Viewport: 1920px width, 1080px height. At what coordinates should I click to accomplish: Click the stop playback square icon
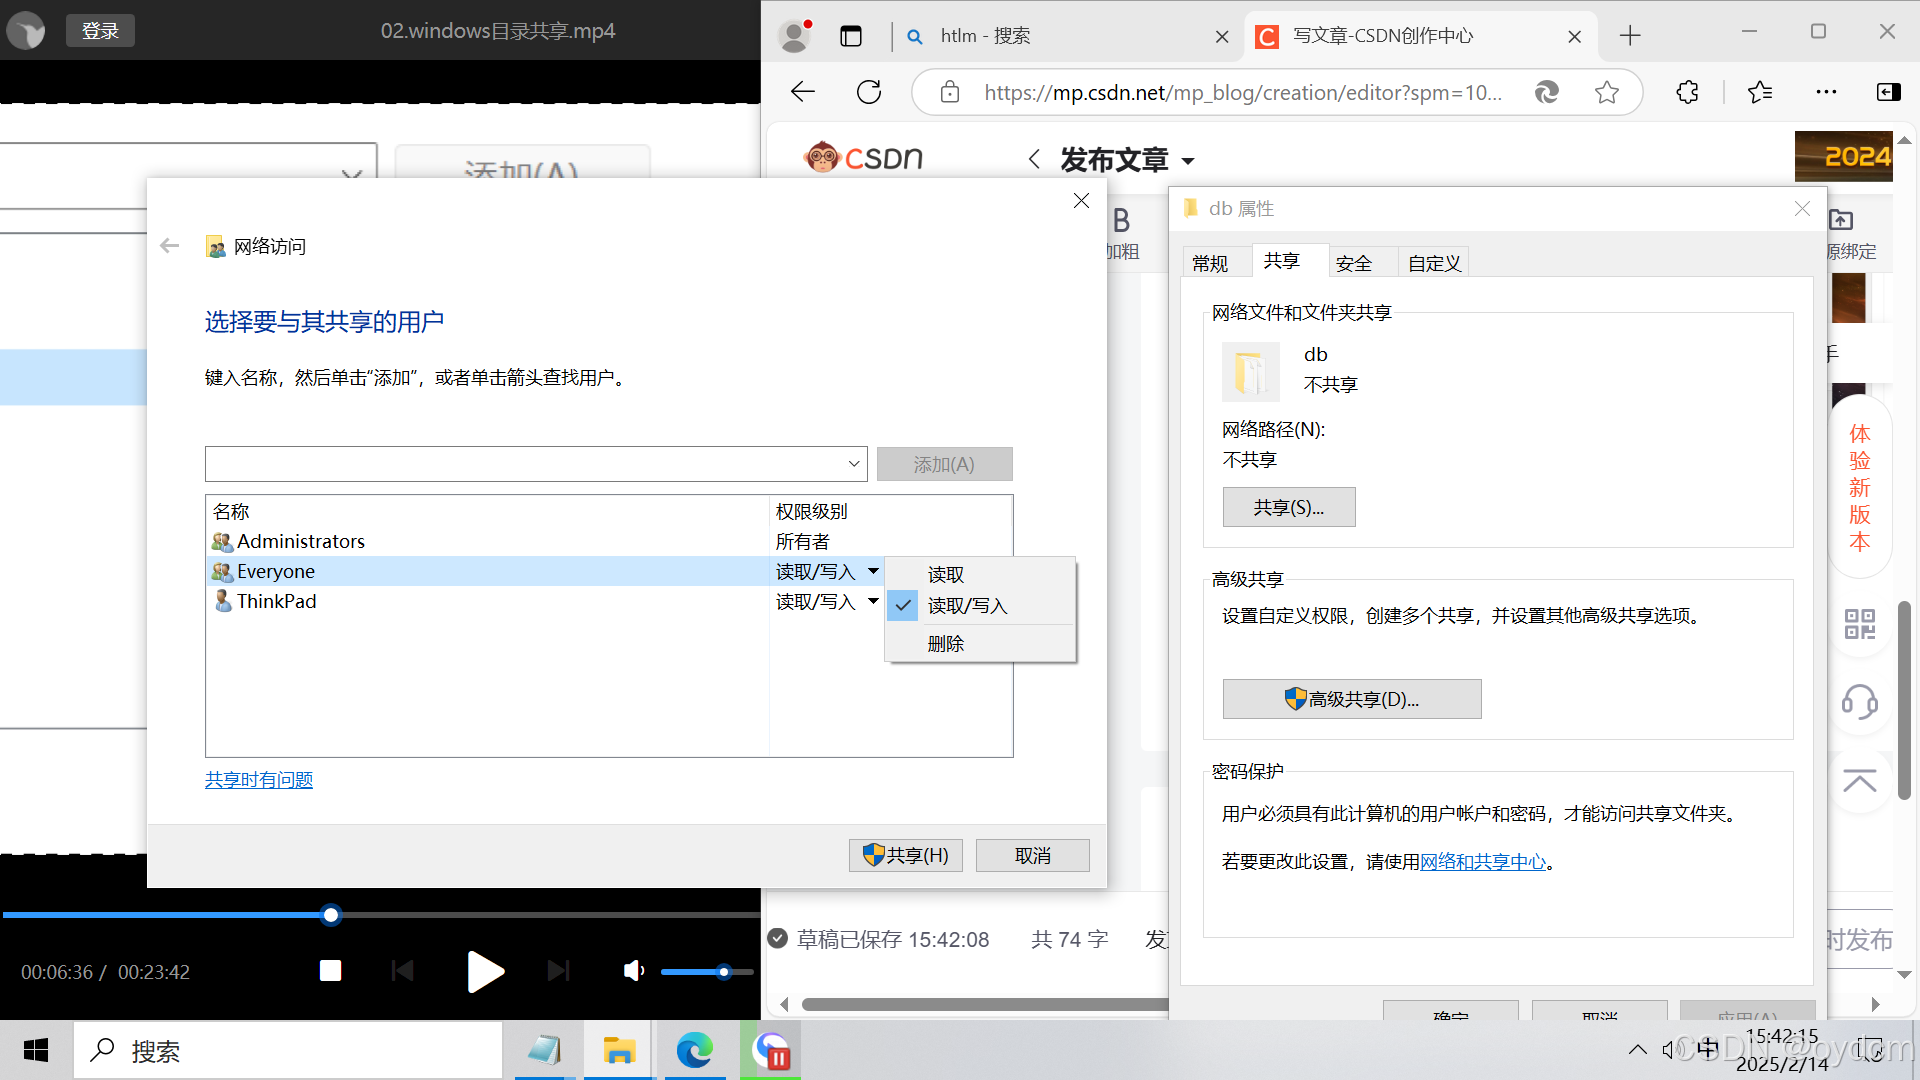pyautogui.click(x=330, y=971)
